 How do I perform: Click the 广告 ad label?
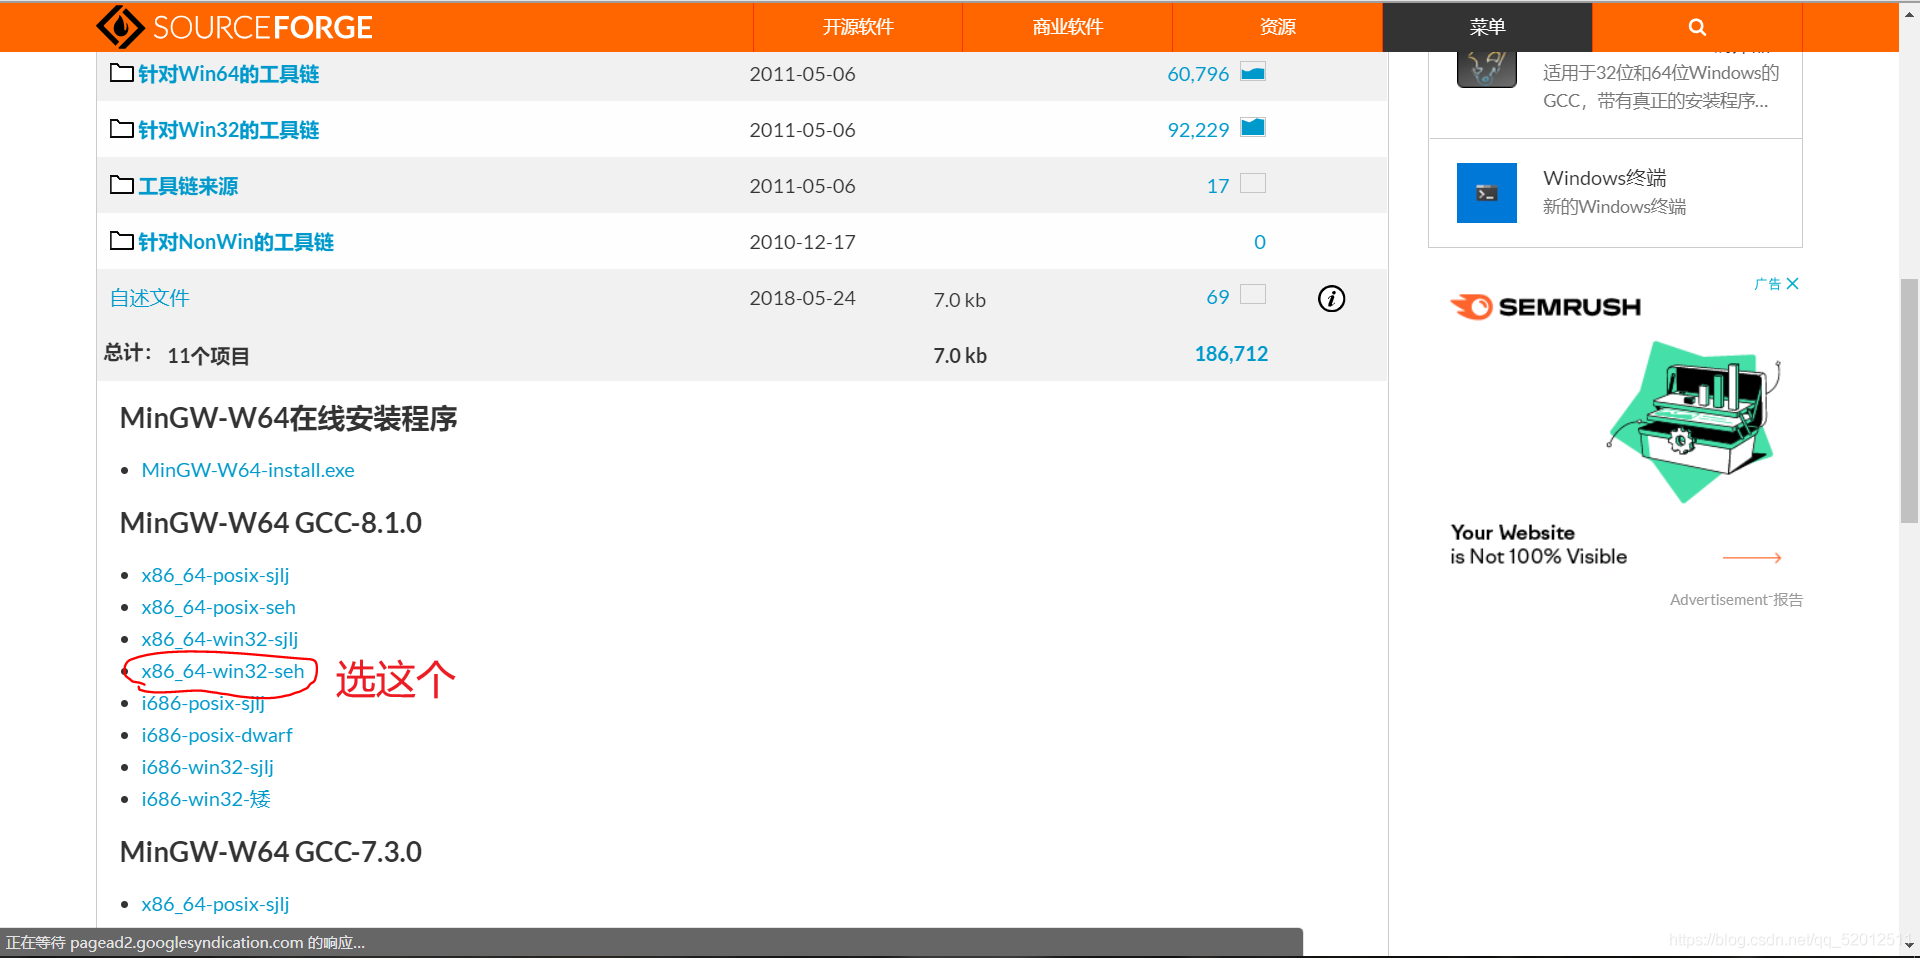click(x=1767, y=284)
